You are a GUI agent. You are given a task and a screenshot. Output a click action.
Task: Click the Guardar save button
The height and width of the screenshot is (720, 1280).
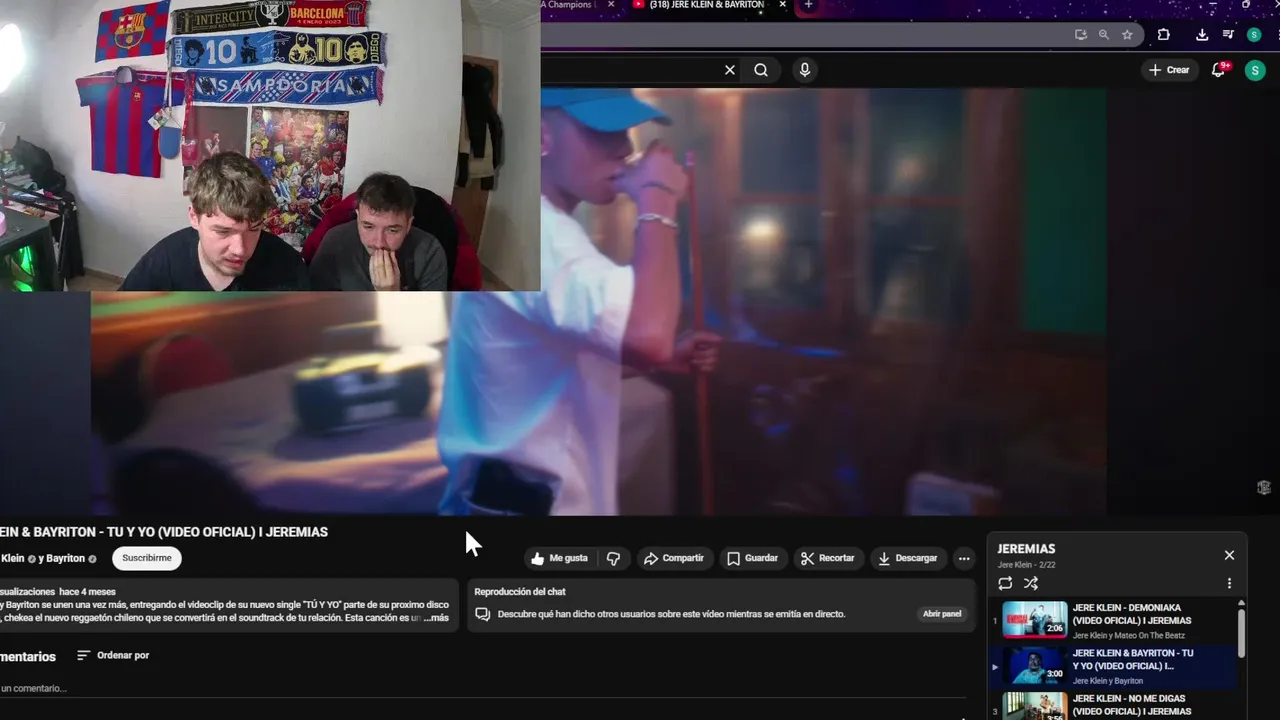coord(752,558)
